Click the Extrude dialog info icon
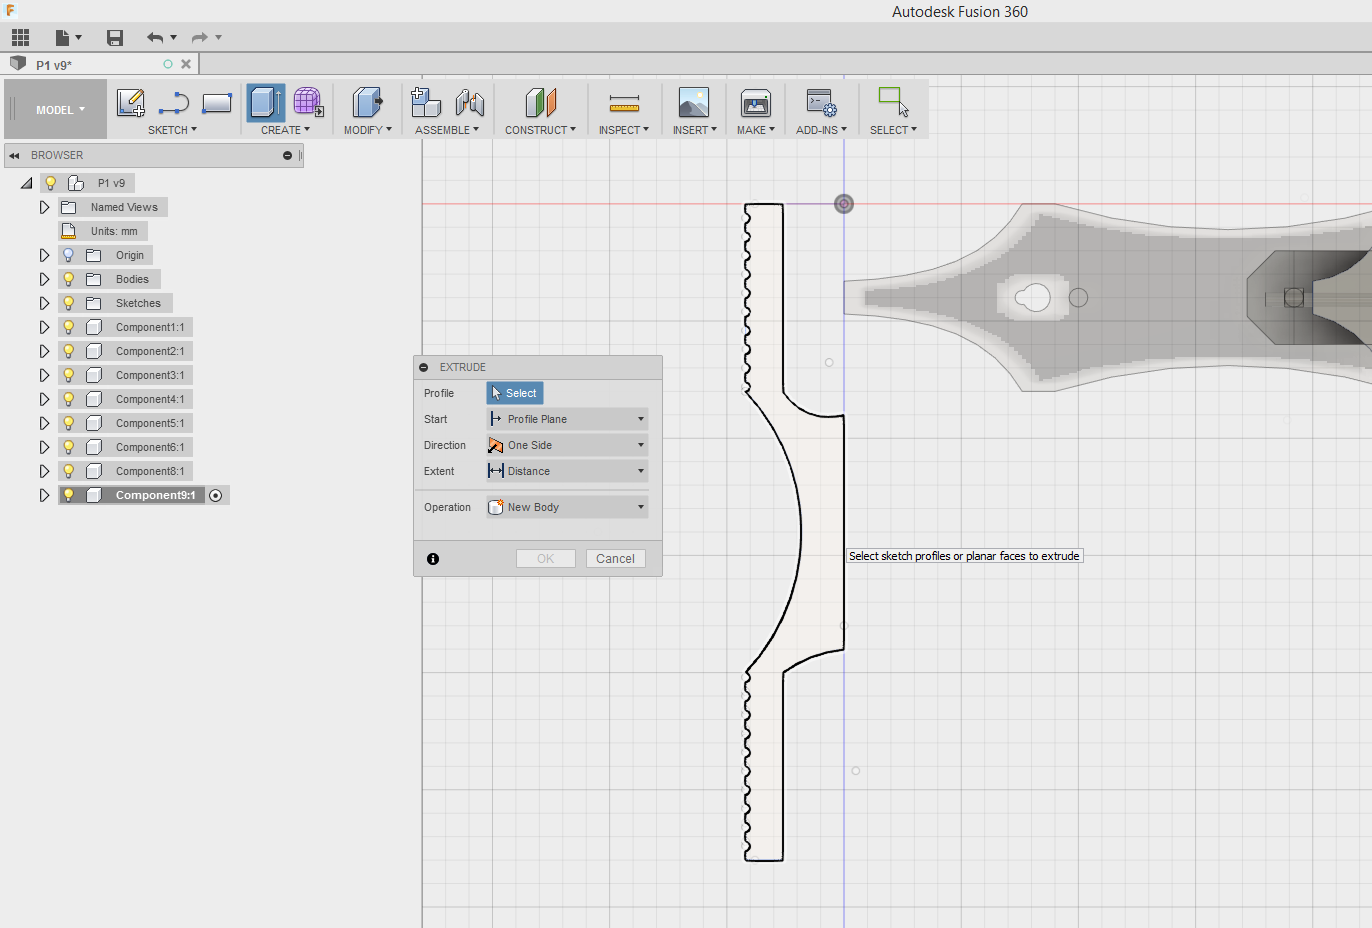Screen dimensions: 1372x928 point(433,559)
